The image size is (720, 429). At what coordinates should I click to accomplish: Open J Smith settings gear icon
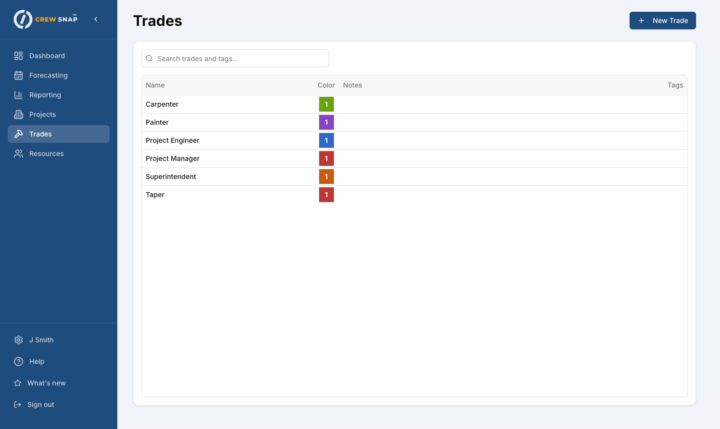coord(18,340)
